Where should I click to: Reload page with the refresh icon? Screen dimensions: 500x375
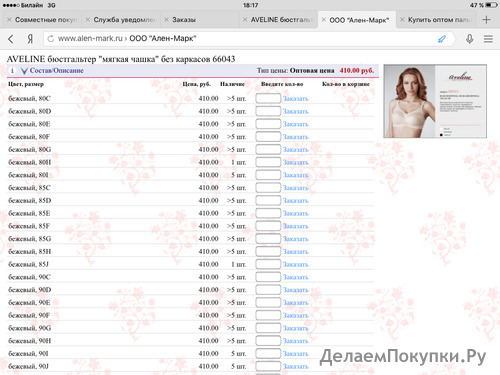tap(51, 39)
